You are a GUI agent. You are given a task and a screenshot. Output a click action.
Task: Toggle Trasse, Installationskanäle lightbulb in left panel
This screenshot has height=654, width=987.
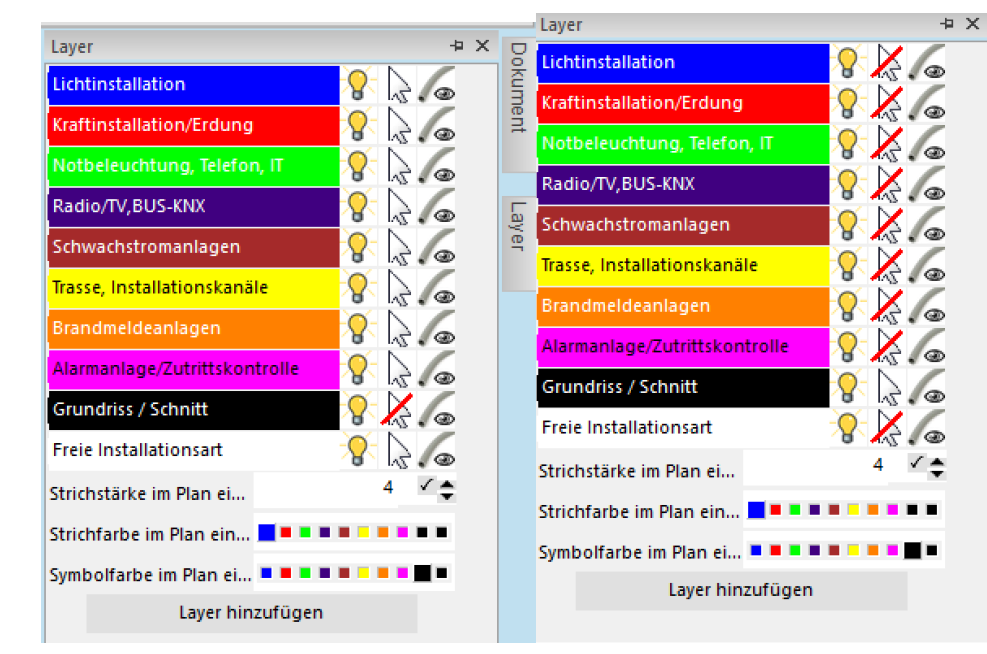358,288
